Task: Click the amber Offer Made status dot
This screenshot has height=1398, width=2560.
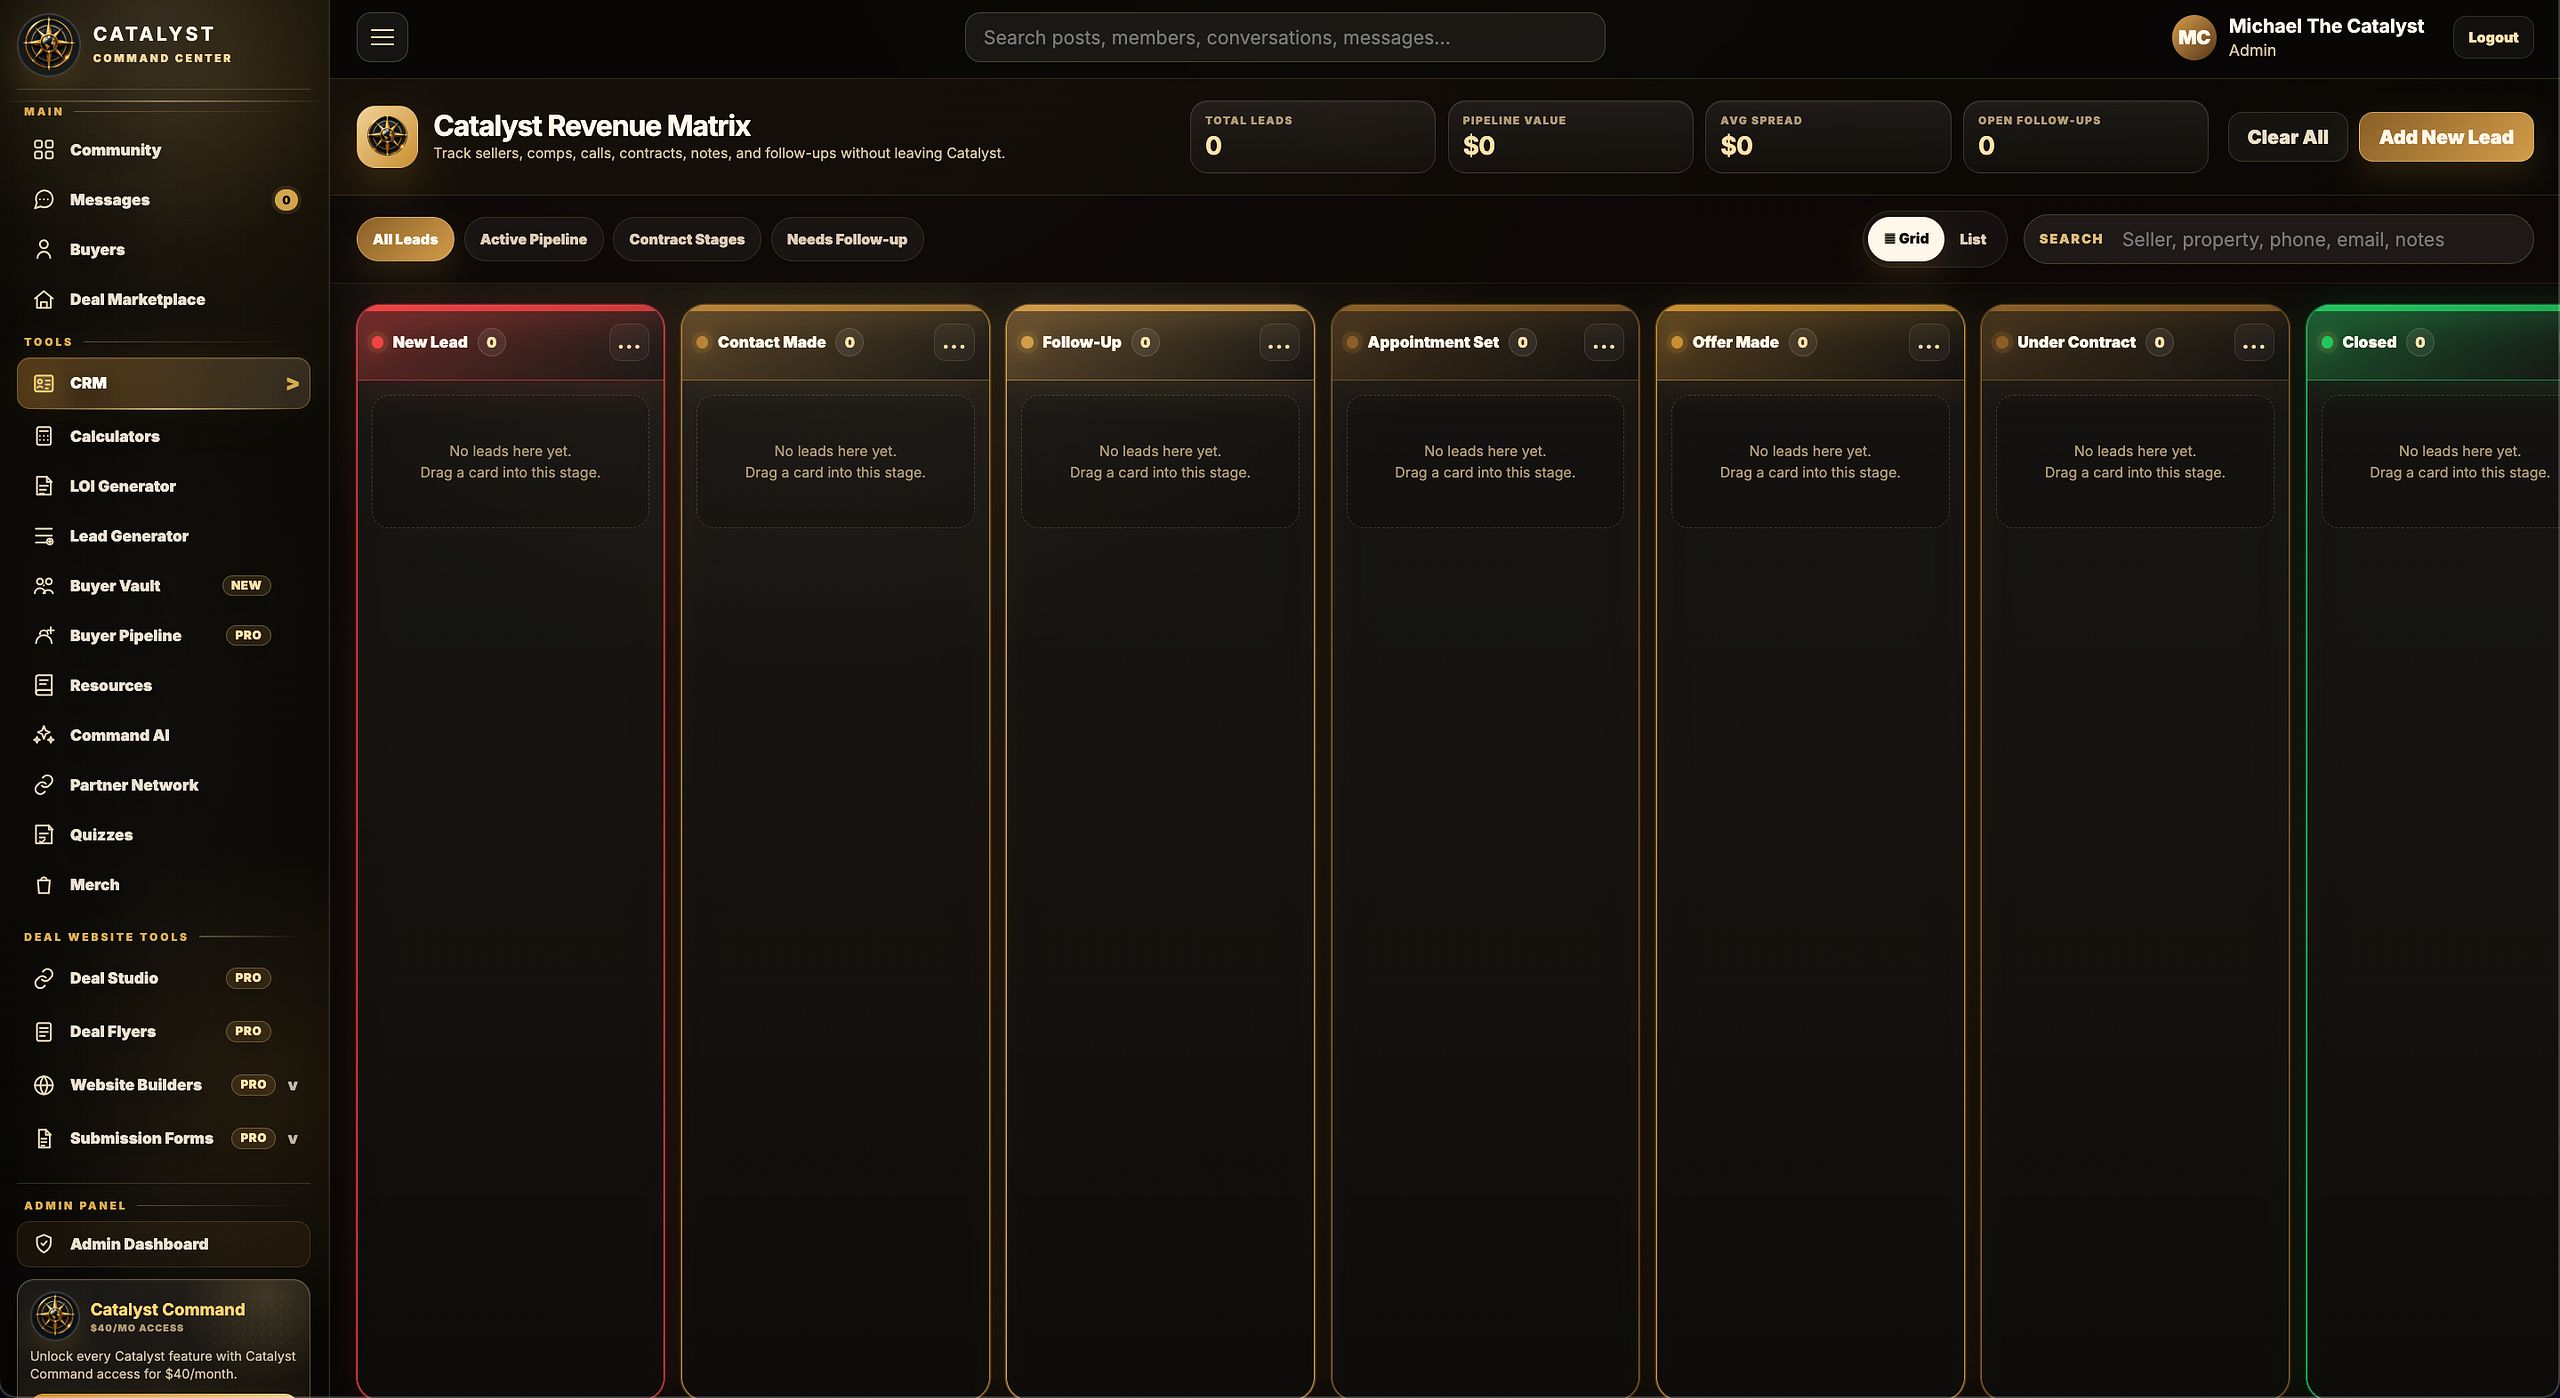Action: 1677,342
